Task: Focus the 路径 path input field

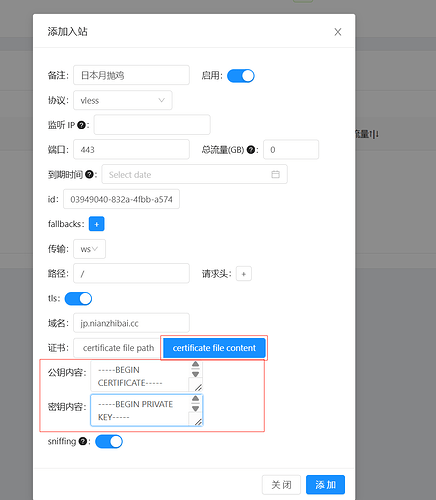Action: click(131, 274)
